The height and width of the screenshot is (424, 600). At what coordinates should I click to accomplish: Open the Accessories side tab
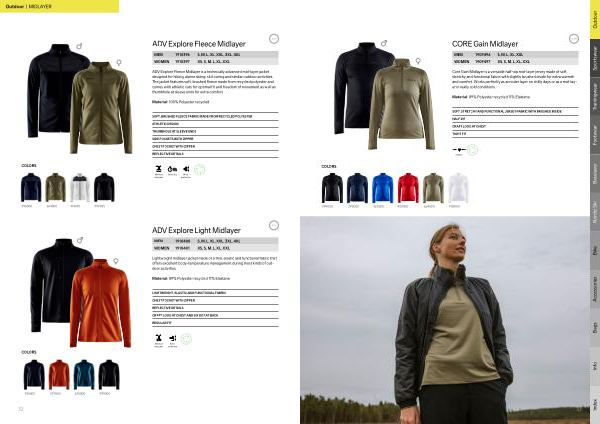tap(595, 289)
